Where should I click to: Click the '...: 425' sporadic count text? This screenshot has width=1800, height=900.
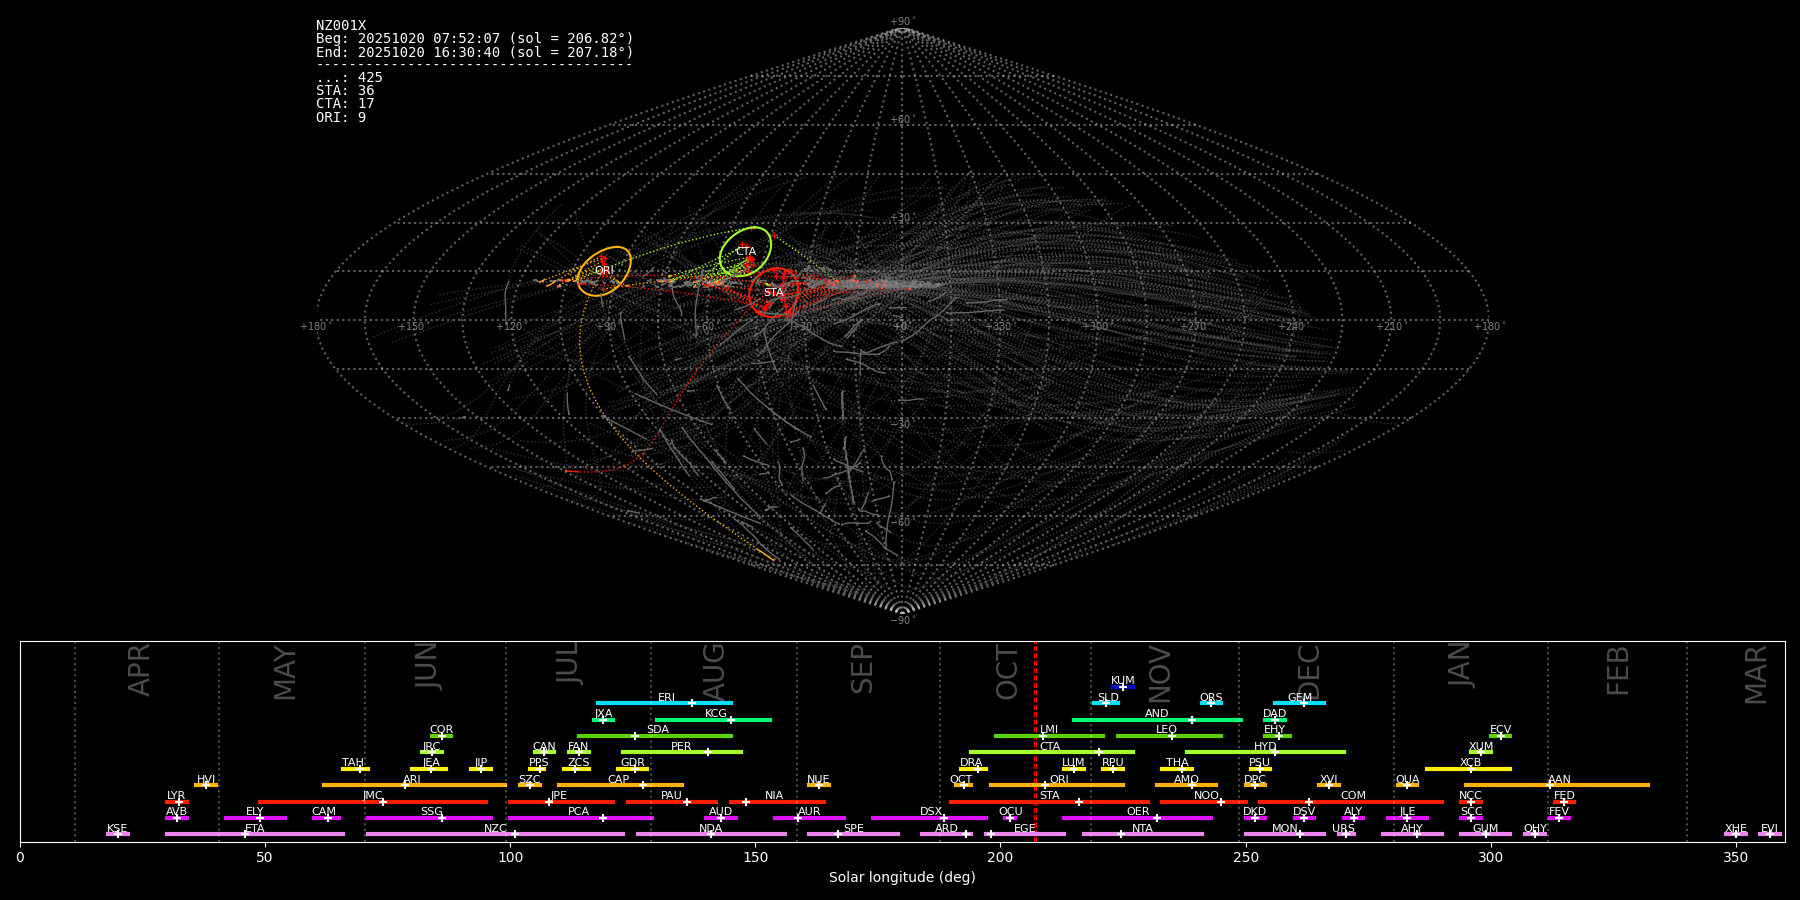tap(349, 77)
